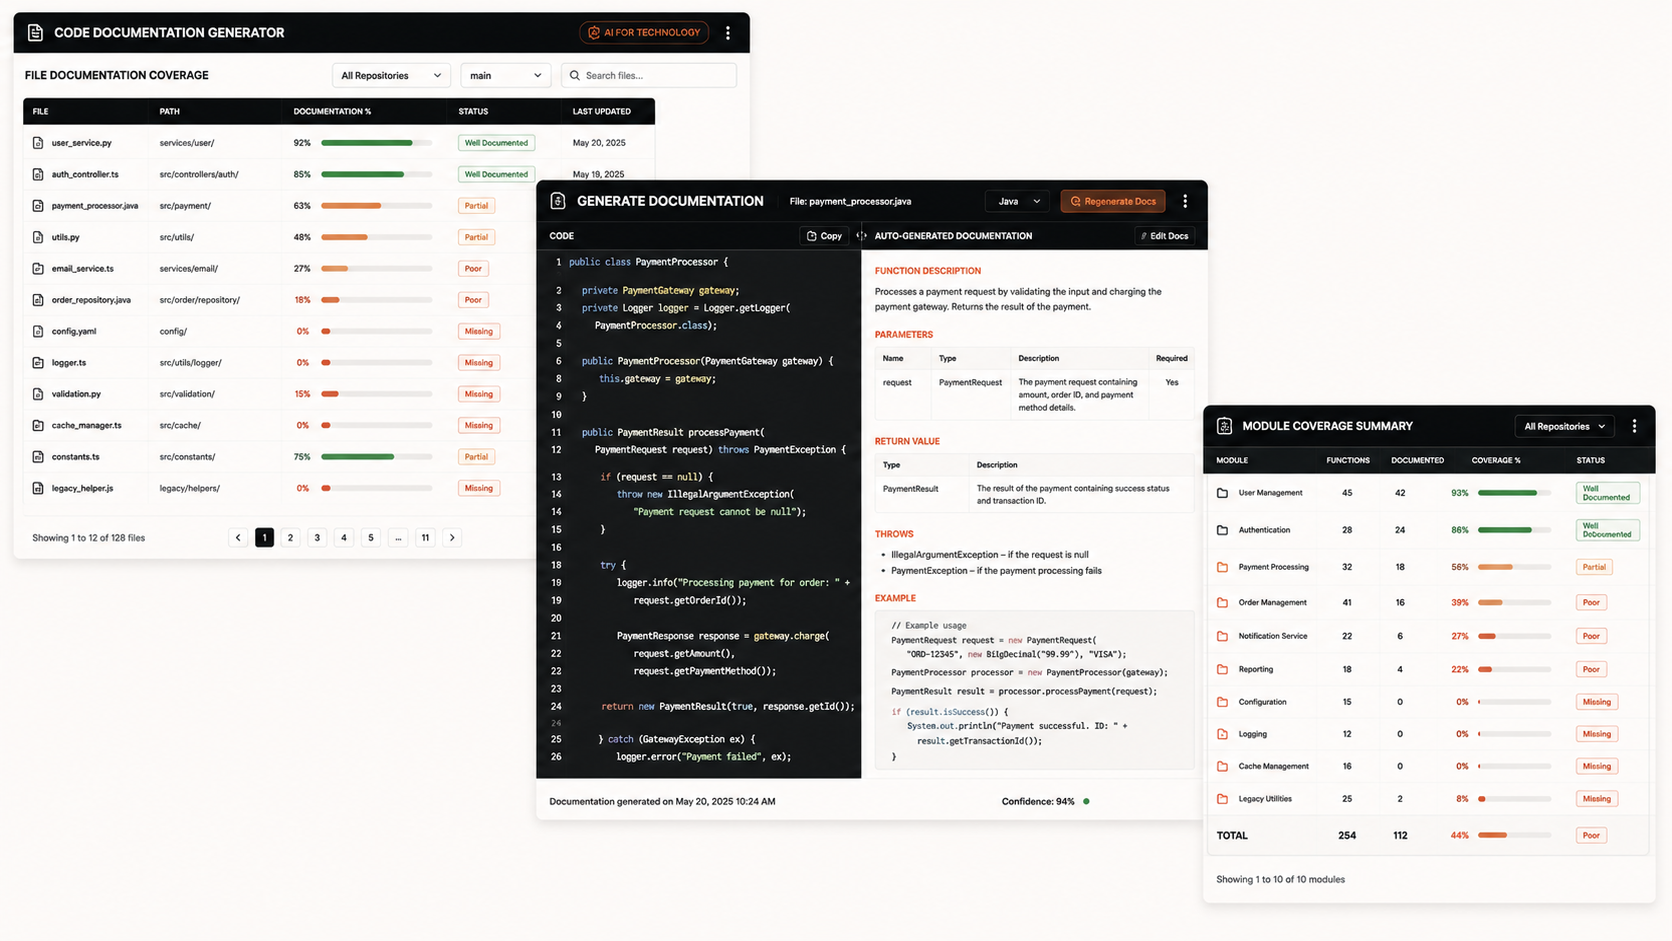Click the folder icon for Logging module
1672x941 pixels.
point(1222,734)
